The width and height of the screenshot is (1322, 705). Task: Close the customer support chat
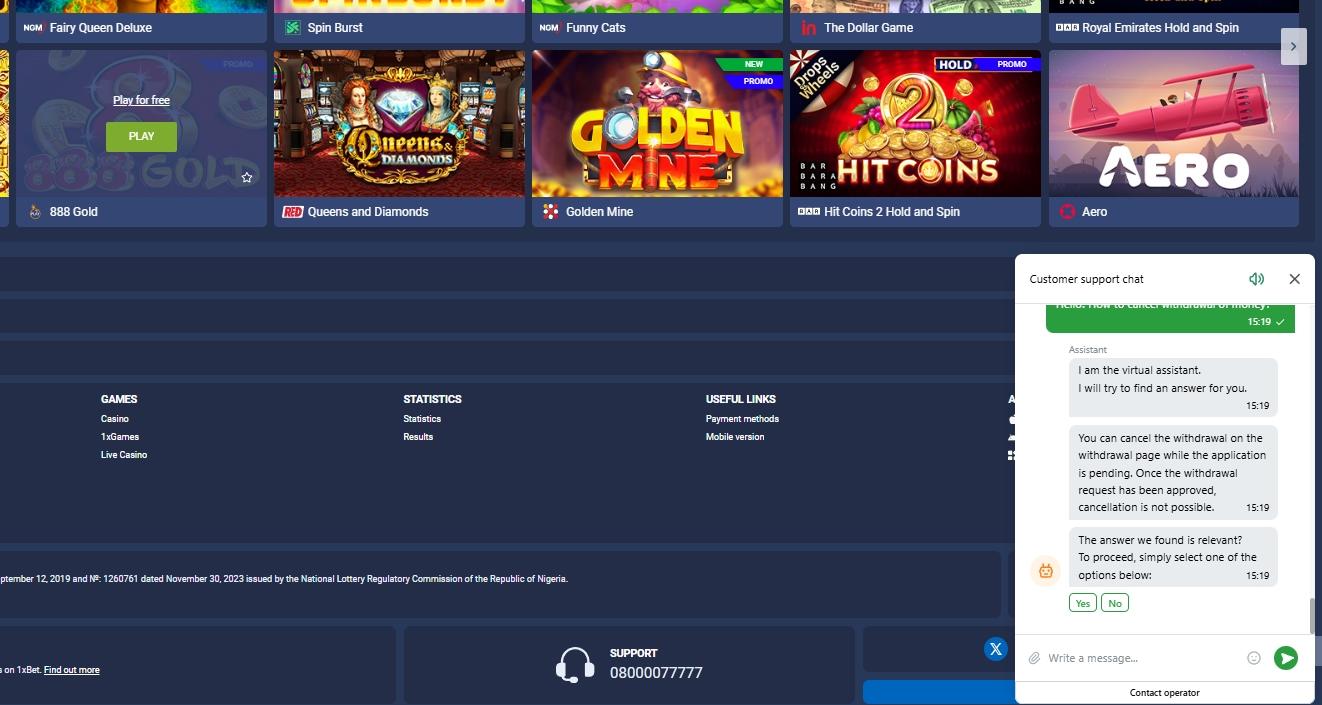tap(1294, 279)
